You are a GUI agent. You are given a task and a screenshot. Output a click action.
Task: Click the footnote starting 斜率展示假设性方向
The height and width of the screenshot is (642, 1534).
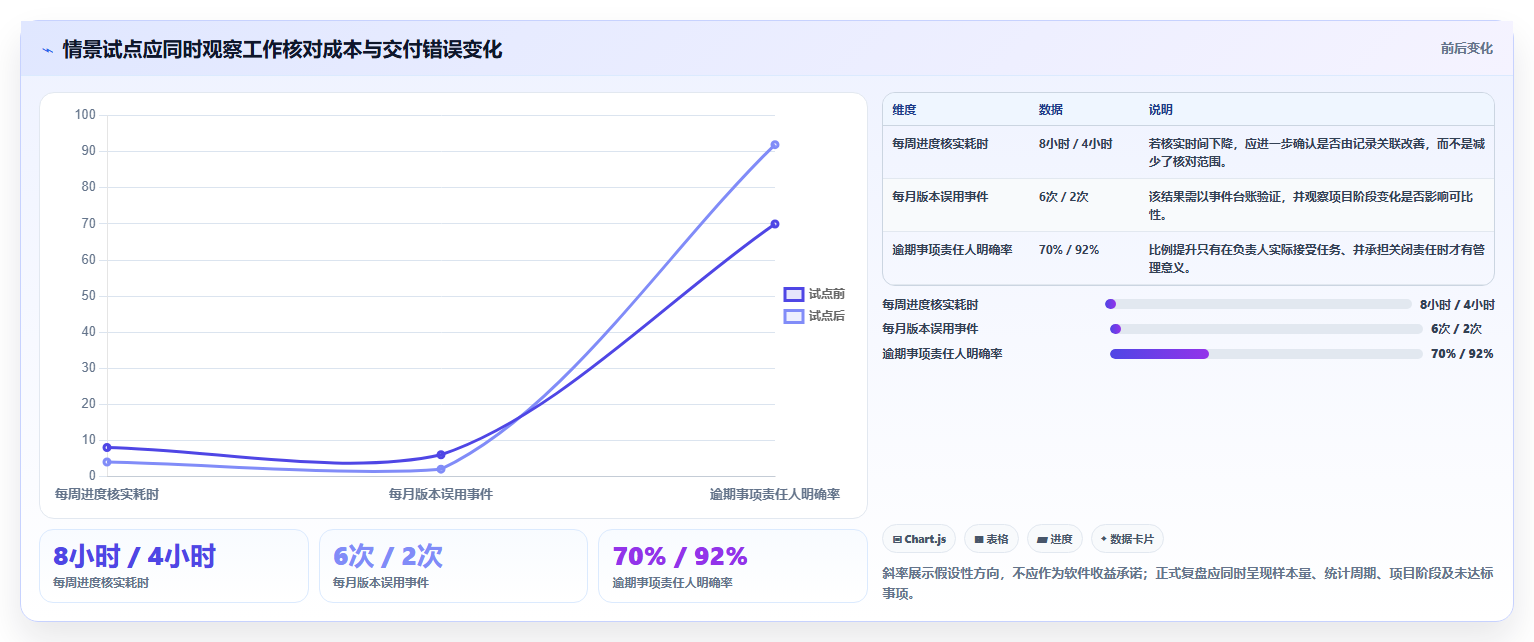click(x=1188, y=583)
